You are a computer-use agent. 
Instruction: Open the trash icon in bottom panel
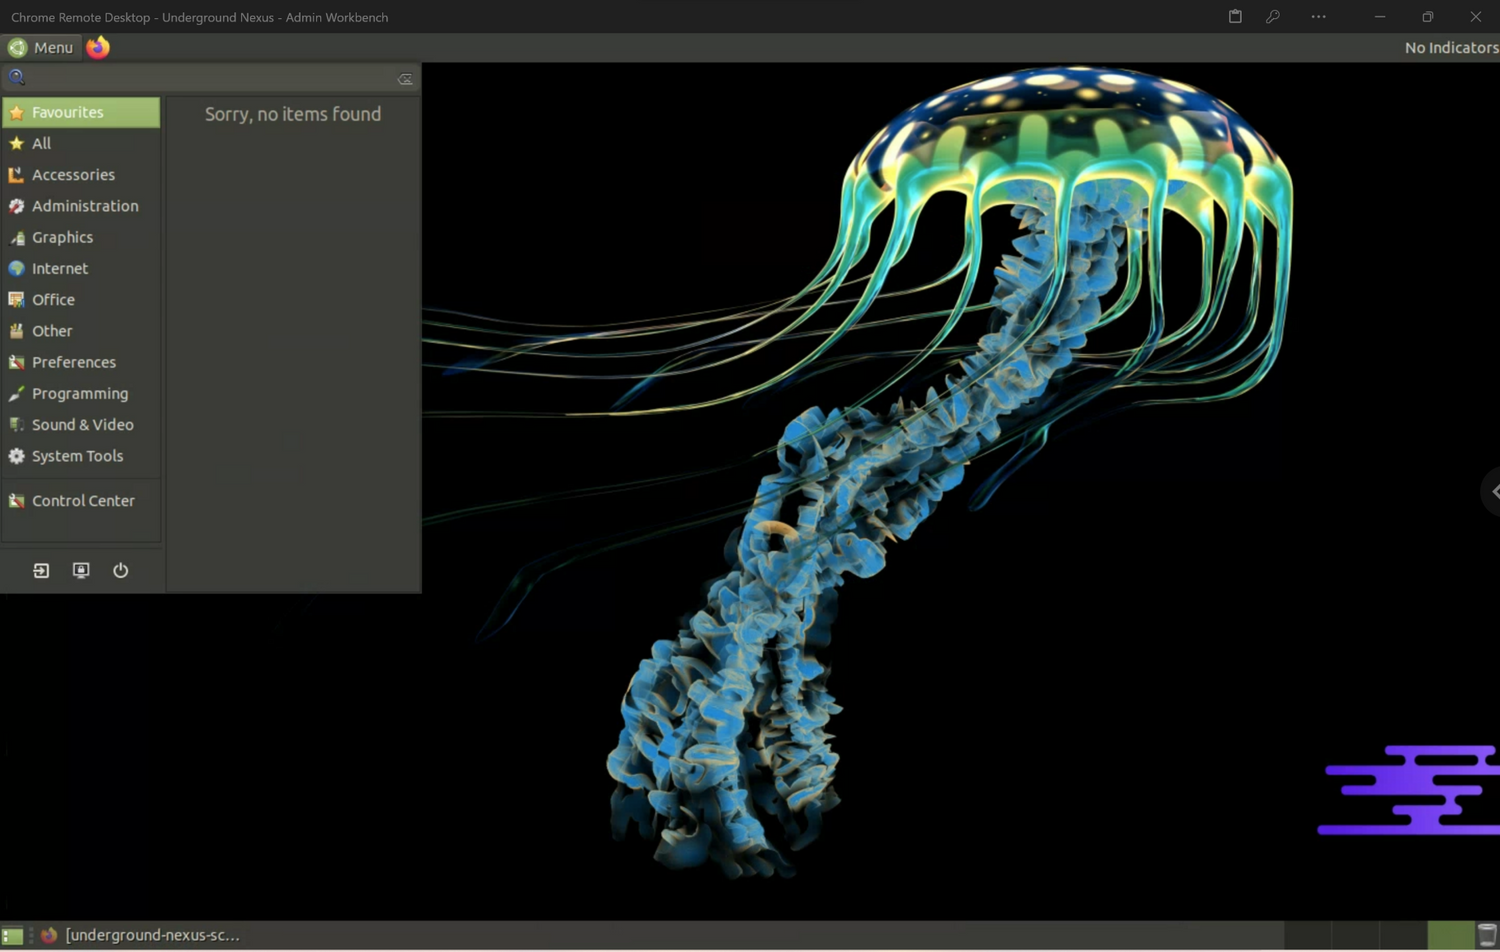(x=1487, y=936)
